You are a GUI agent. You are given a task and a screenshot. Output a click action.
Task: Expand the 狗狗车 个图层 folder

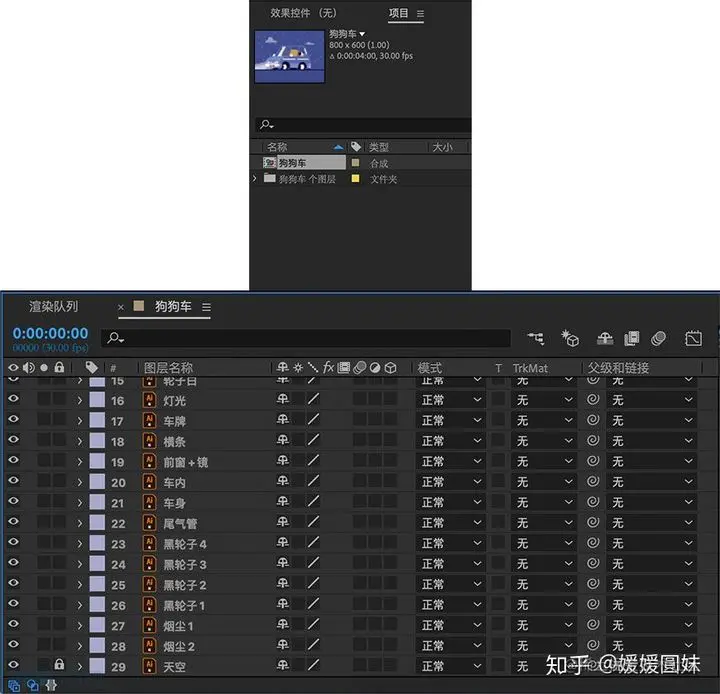pyautogui.click(x=254, y=178)
